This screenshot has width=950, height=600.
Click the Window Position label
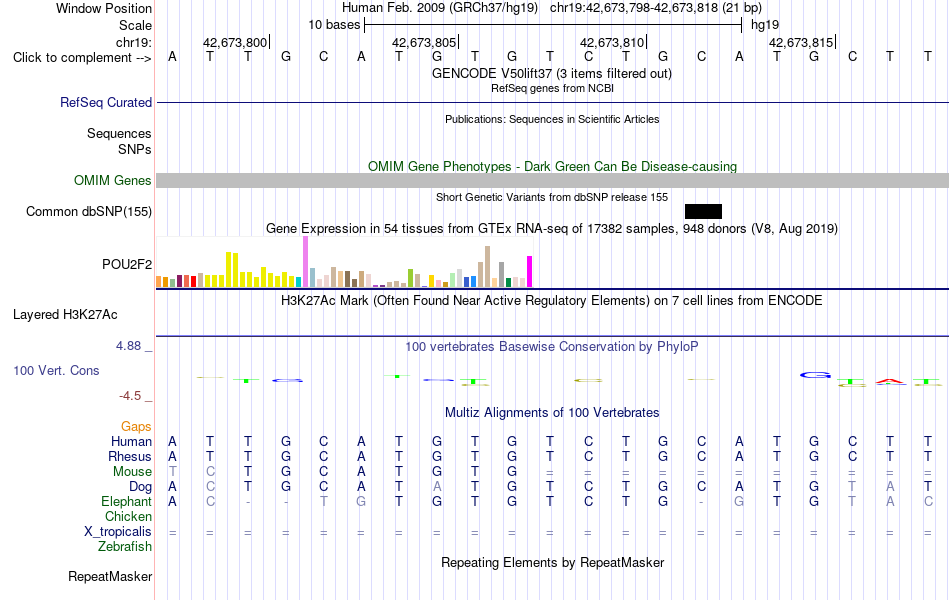[x=104, y=8]
